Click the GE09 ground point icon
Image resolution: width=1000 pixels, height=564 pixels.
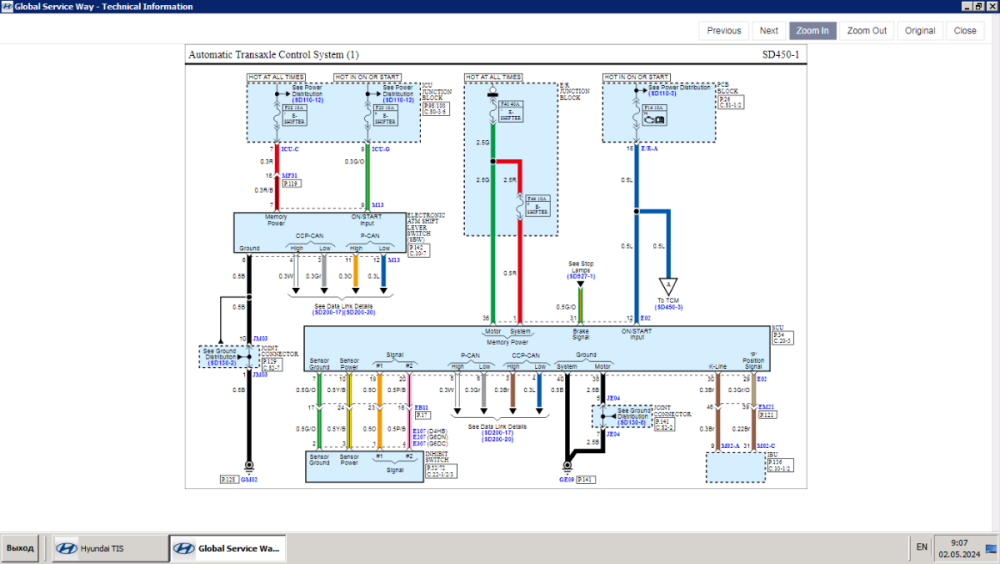coord(567,466)
